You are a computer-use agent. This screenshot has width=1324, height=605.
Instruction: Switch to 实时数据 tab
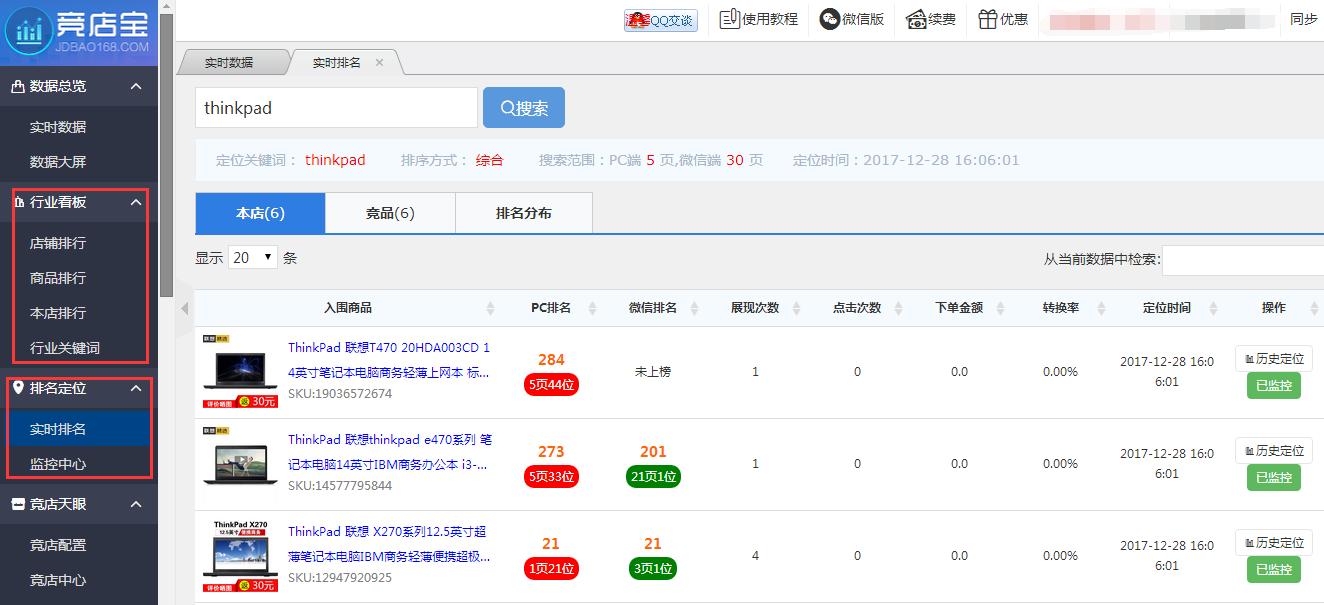click(x=230, y=62)
